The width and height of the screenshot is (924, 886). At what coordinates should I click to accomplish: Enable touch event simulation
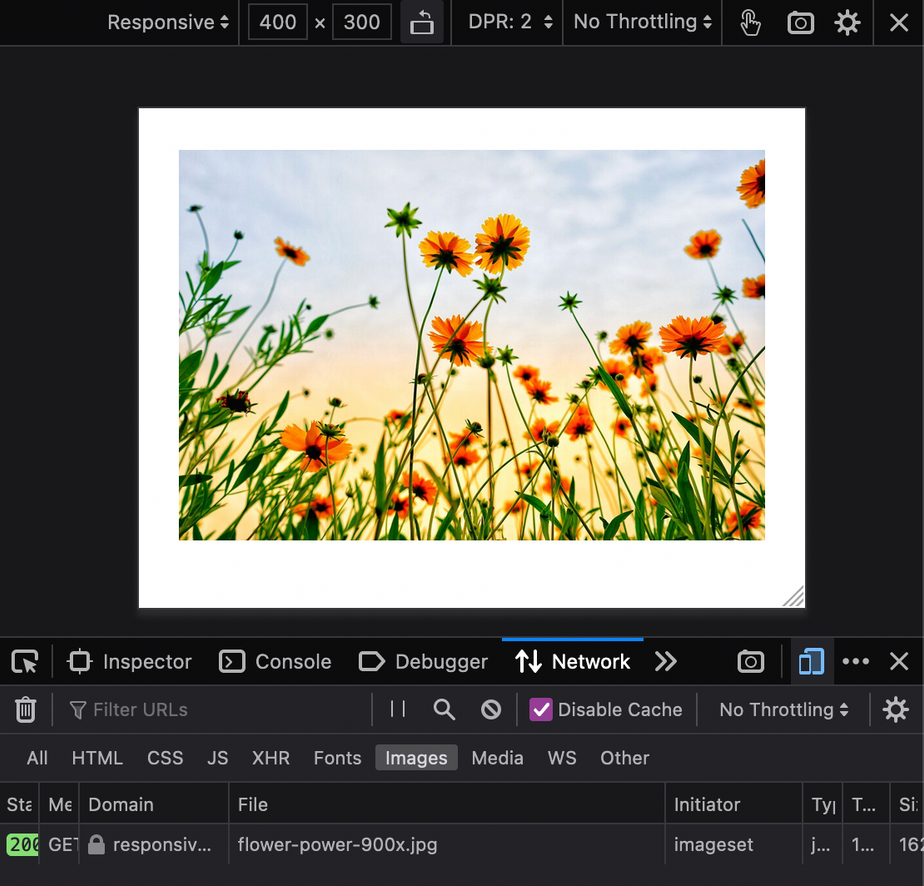click(749, 22)
